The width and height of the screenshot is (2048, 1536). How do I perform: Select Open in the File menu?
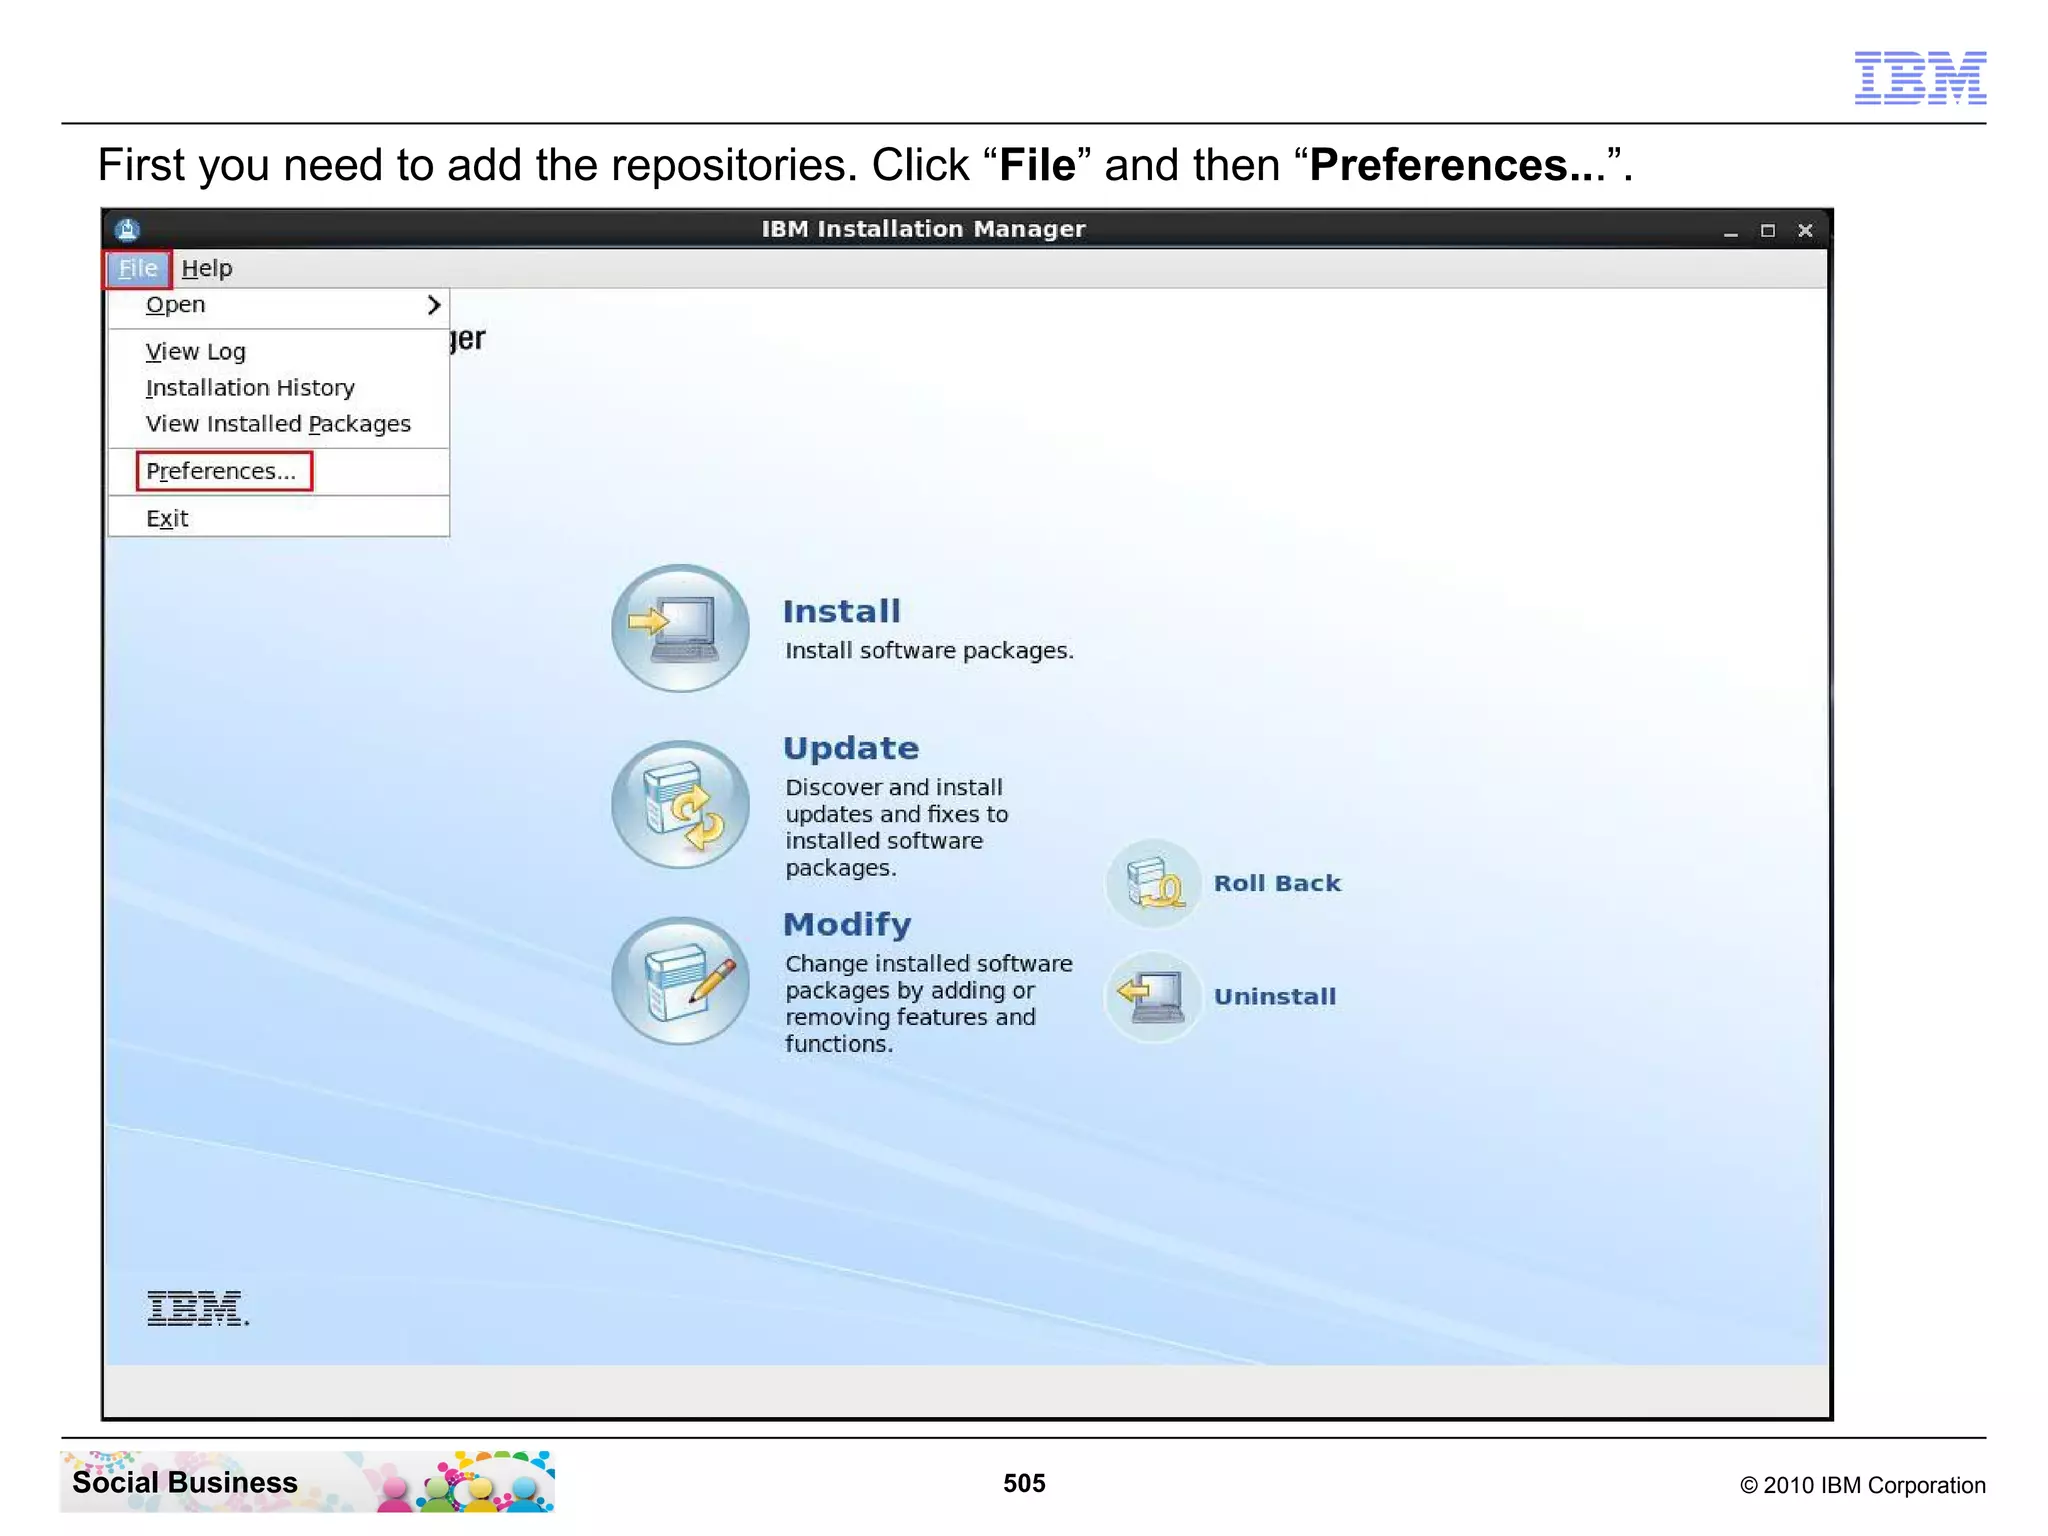click(x=278, y=305)
